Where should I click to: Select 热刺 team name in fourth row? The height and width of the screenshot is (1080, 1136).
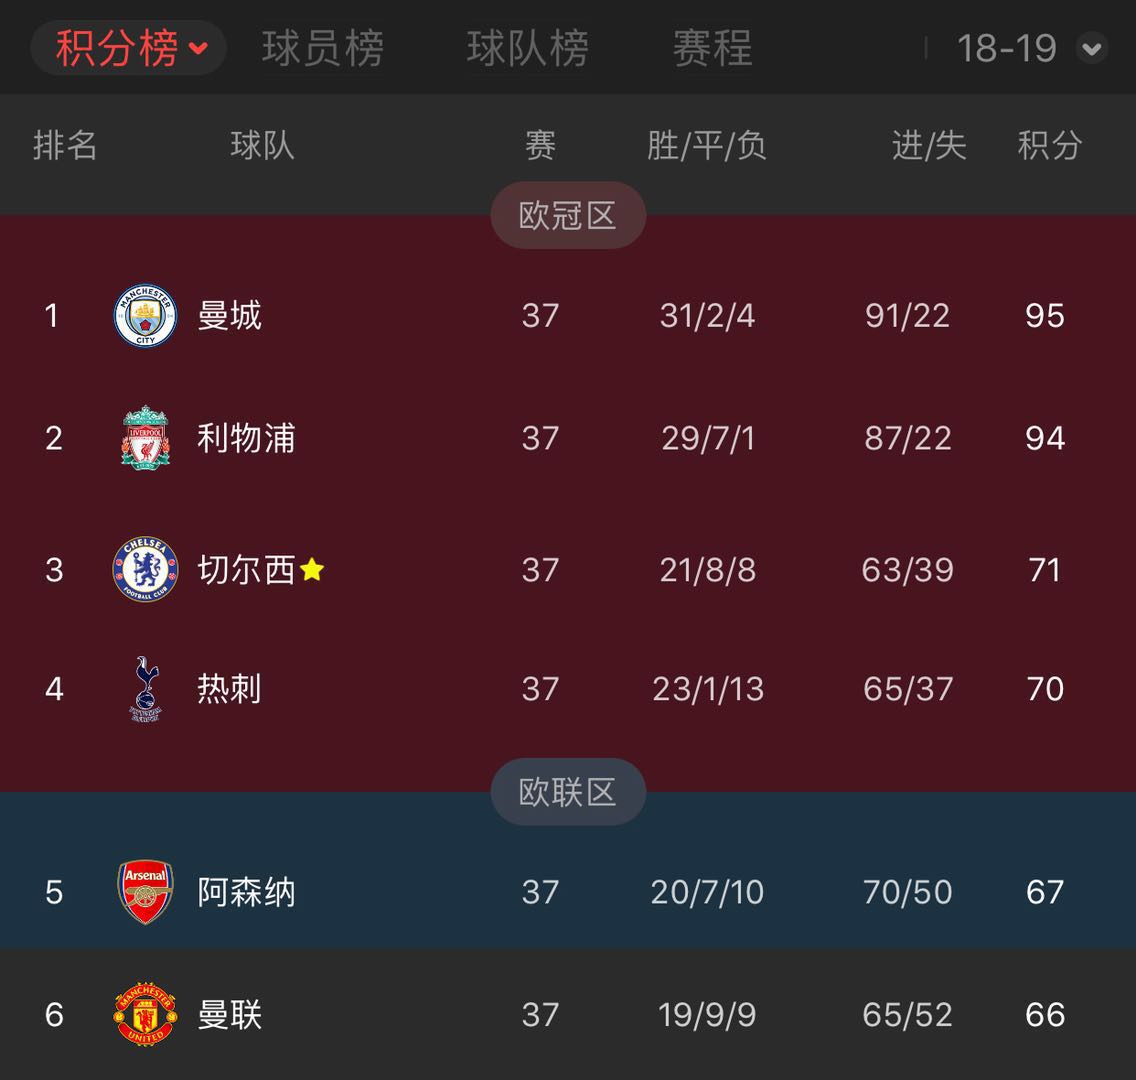click(x=229, y=689)
